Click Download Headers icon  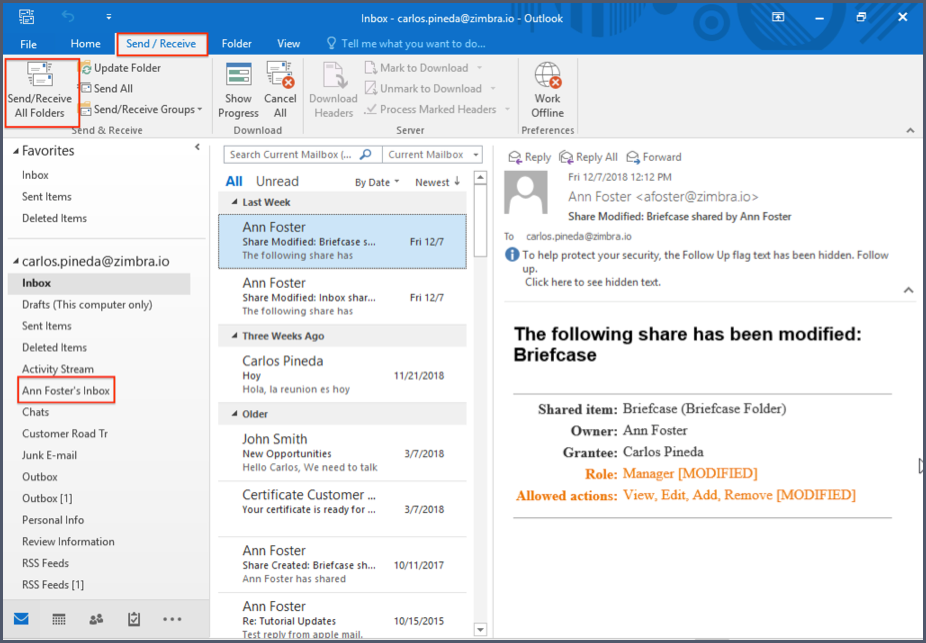point(334,75)
